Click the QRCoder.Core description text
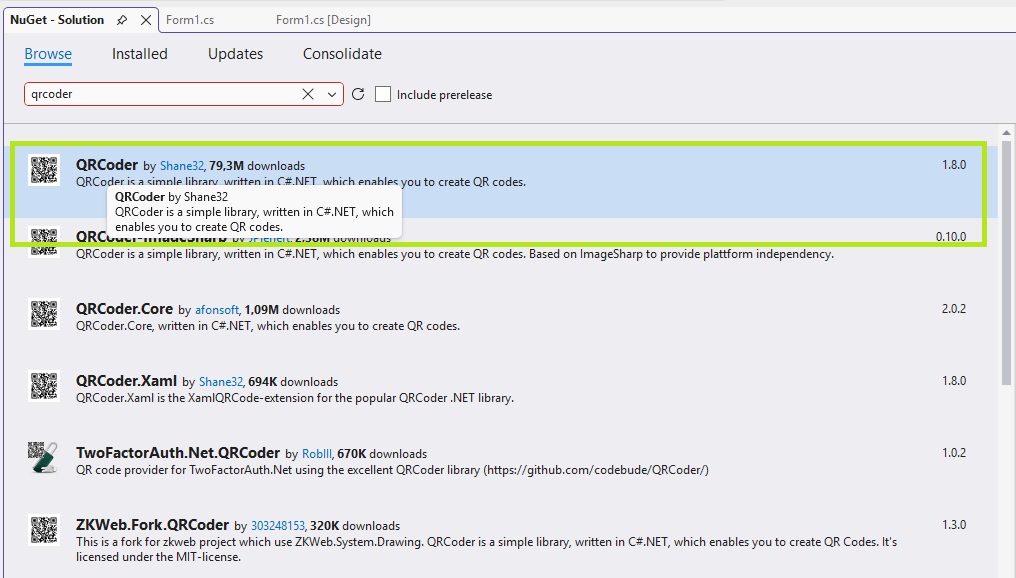 268,326
